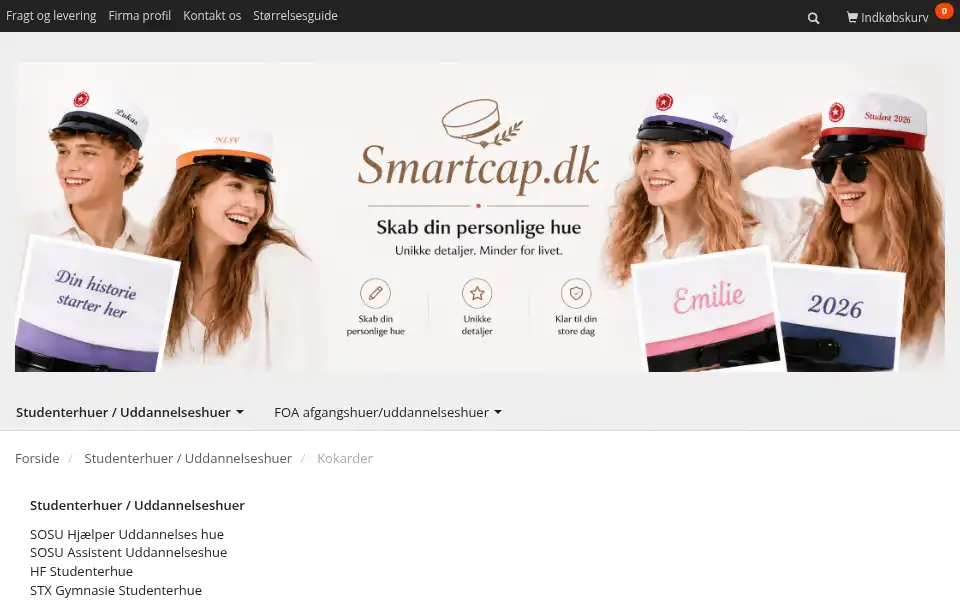Open SOSU Assistent Uddannelseshue category
960x600 pixels.
(129, 552)
